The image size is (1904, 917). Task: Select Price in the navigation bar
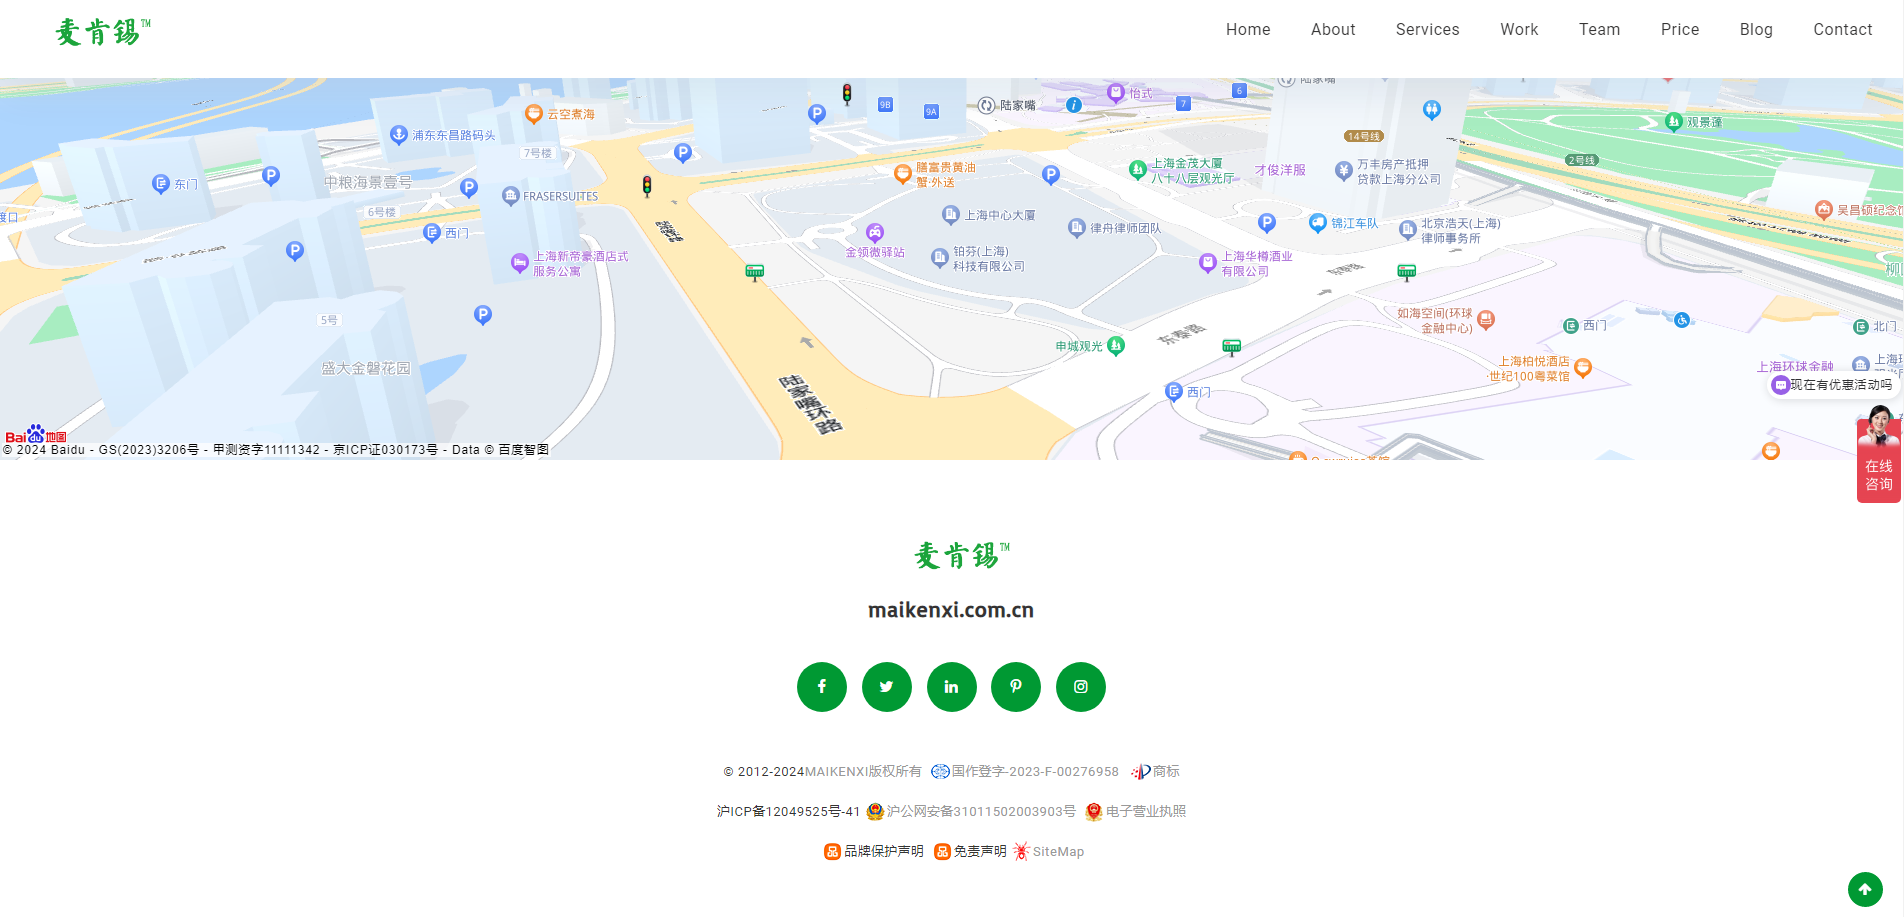click(1679, 30)
